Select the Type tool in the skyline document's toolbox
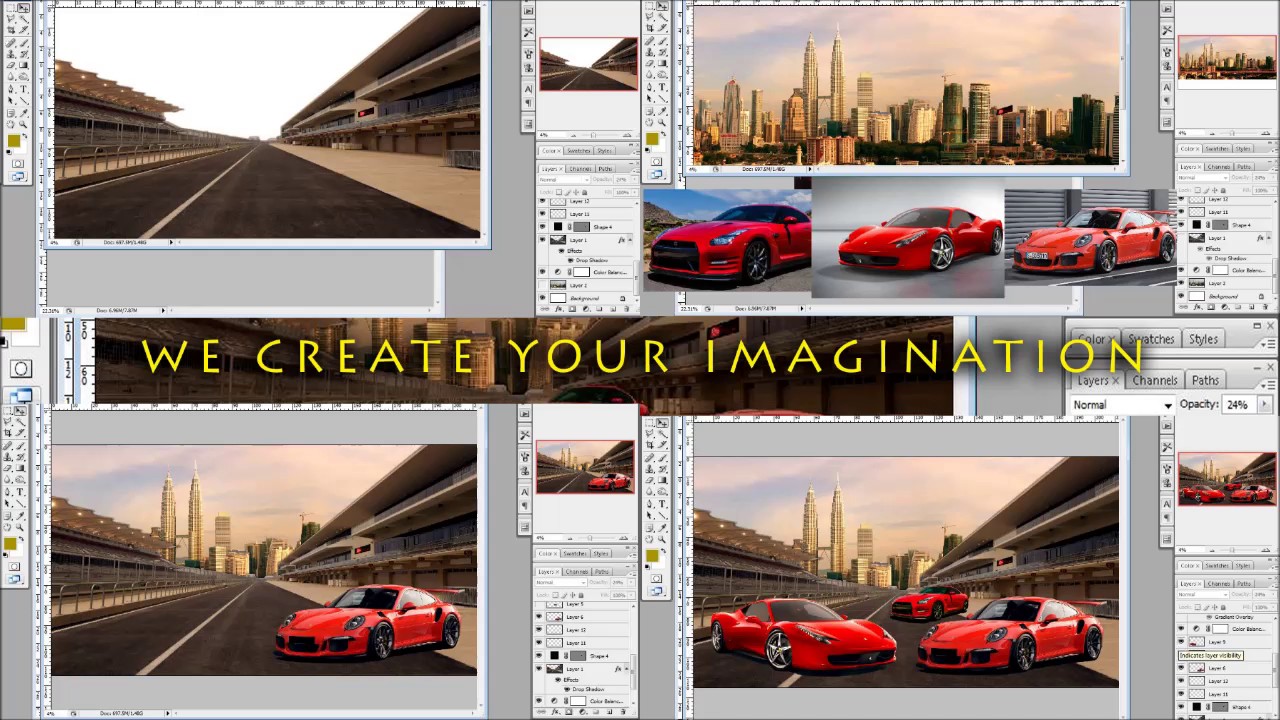Viewport: 1280px width, 720px height. (662, 88)
